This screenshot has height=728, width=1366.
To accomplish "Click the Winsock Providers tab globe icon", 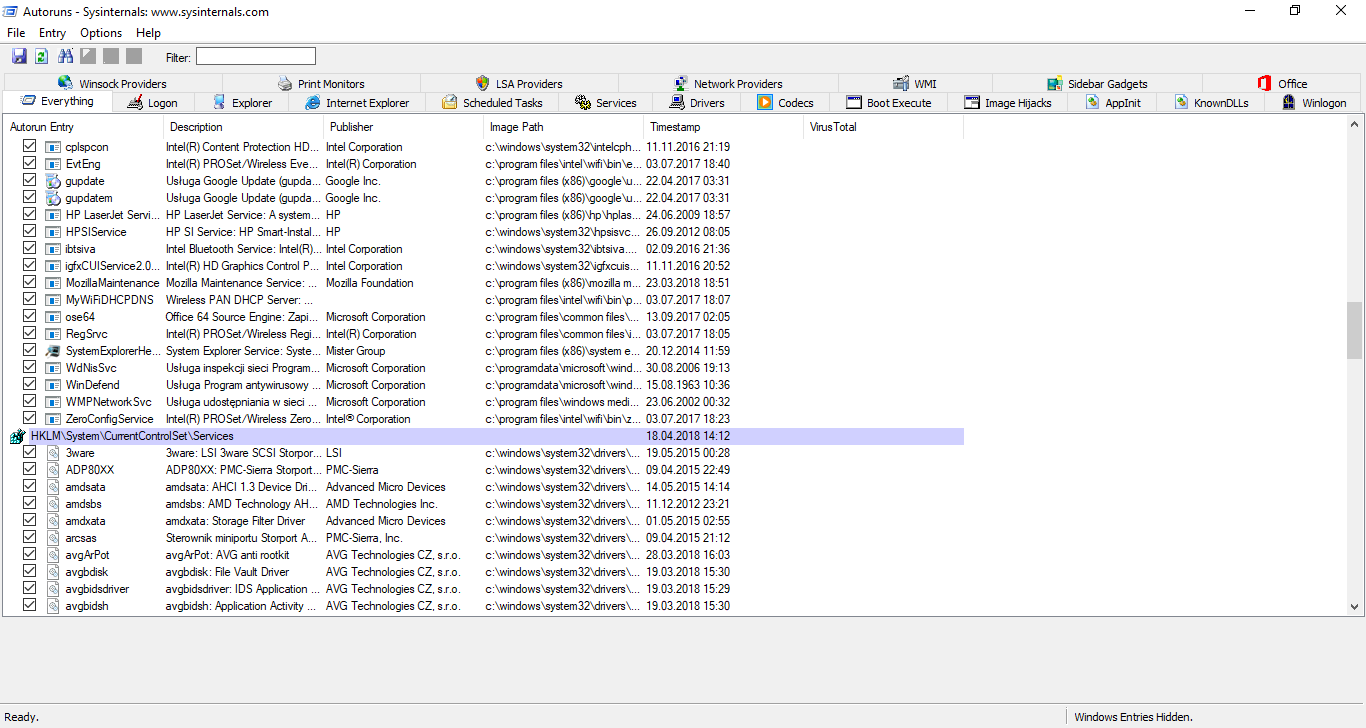I will [66, 83].
